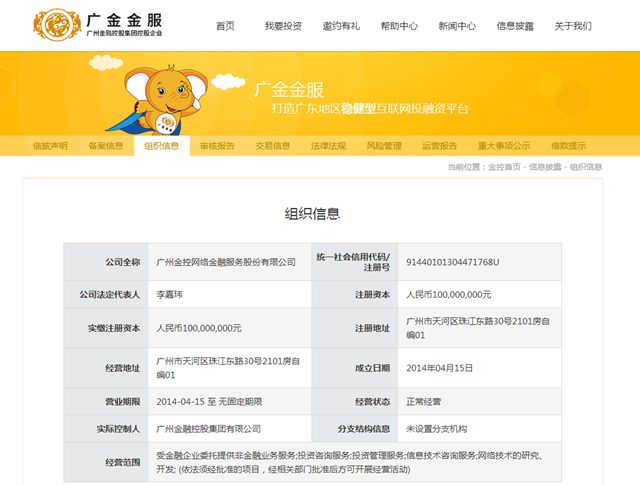
Task: Switch to the 重大事项公示 tab
Action: 504,146
